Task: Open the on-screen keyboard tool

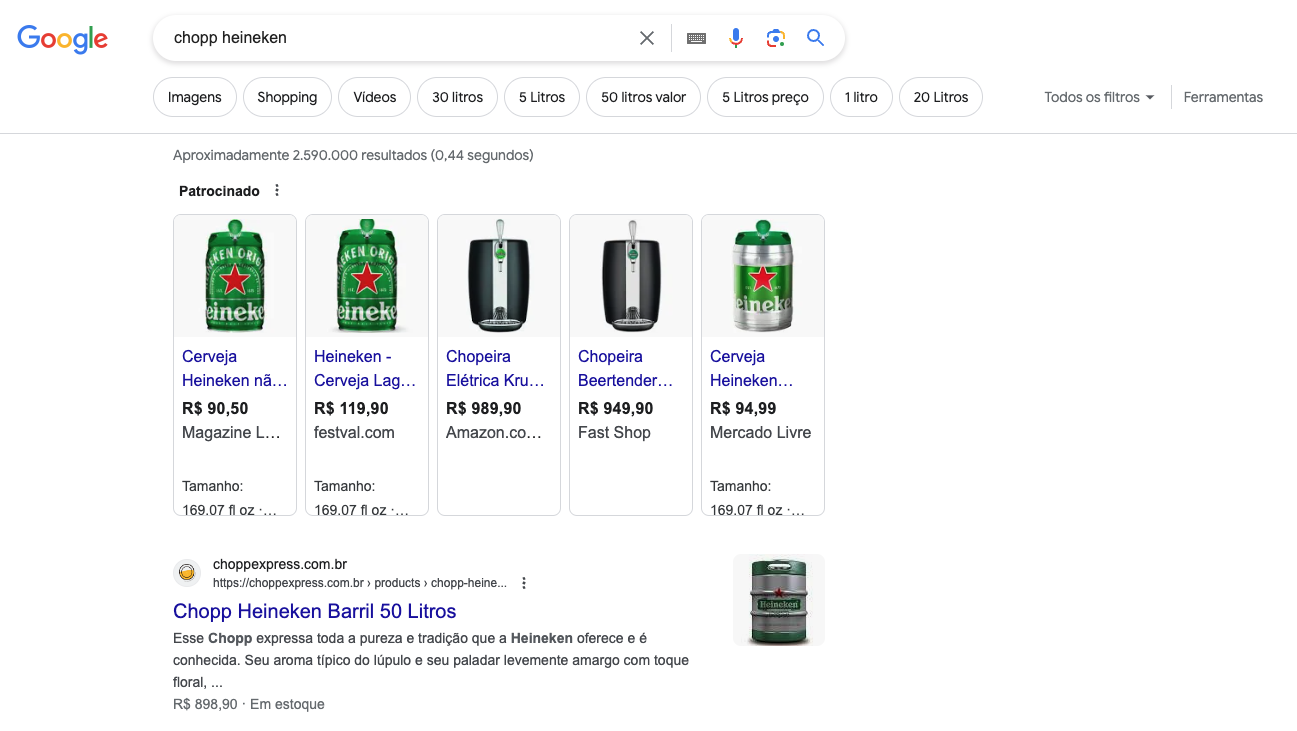Action: (696, 38)
